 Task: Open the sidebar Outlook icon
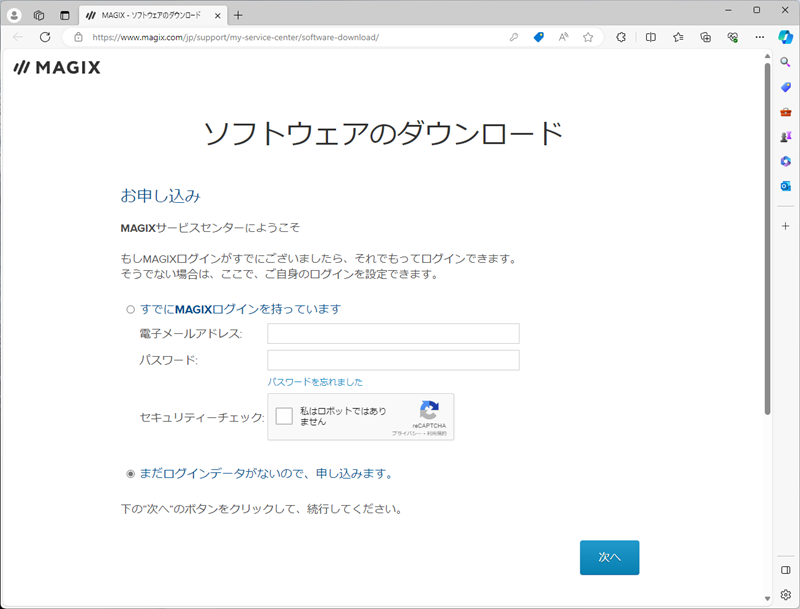786,186
